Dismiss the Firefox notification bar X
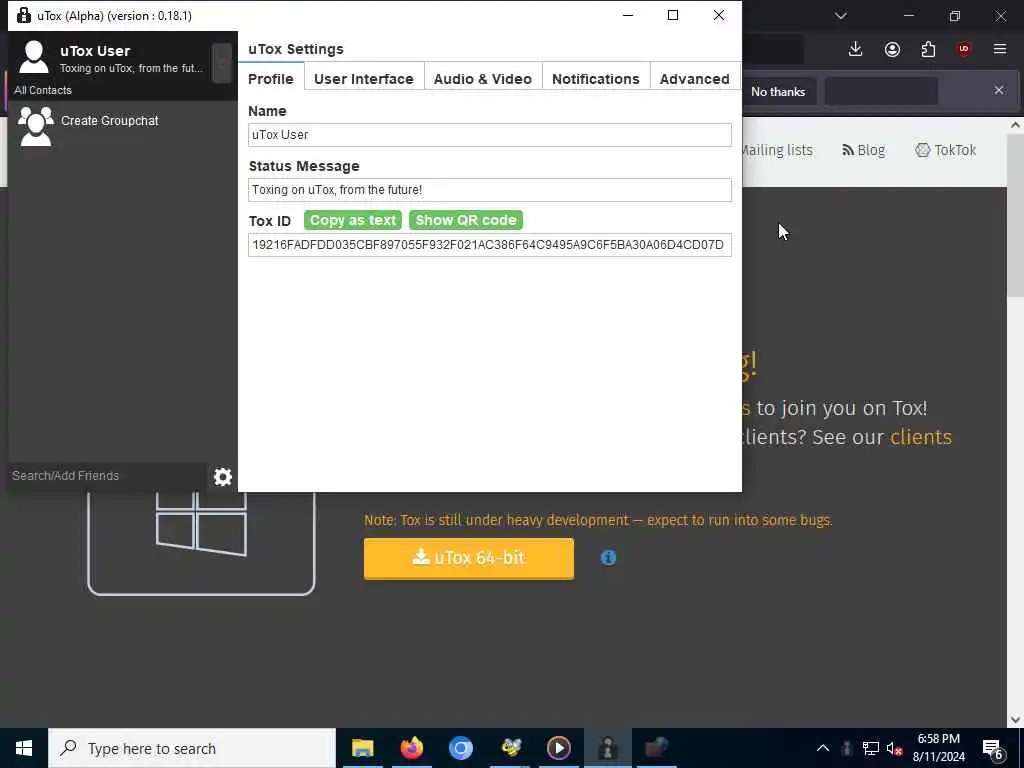The width and height of the screenshot is (1024, 768). click(x=999, y=90)
